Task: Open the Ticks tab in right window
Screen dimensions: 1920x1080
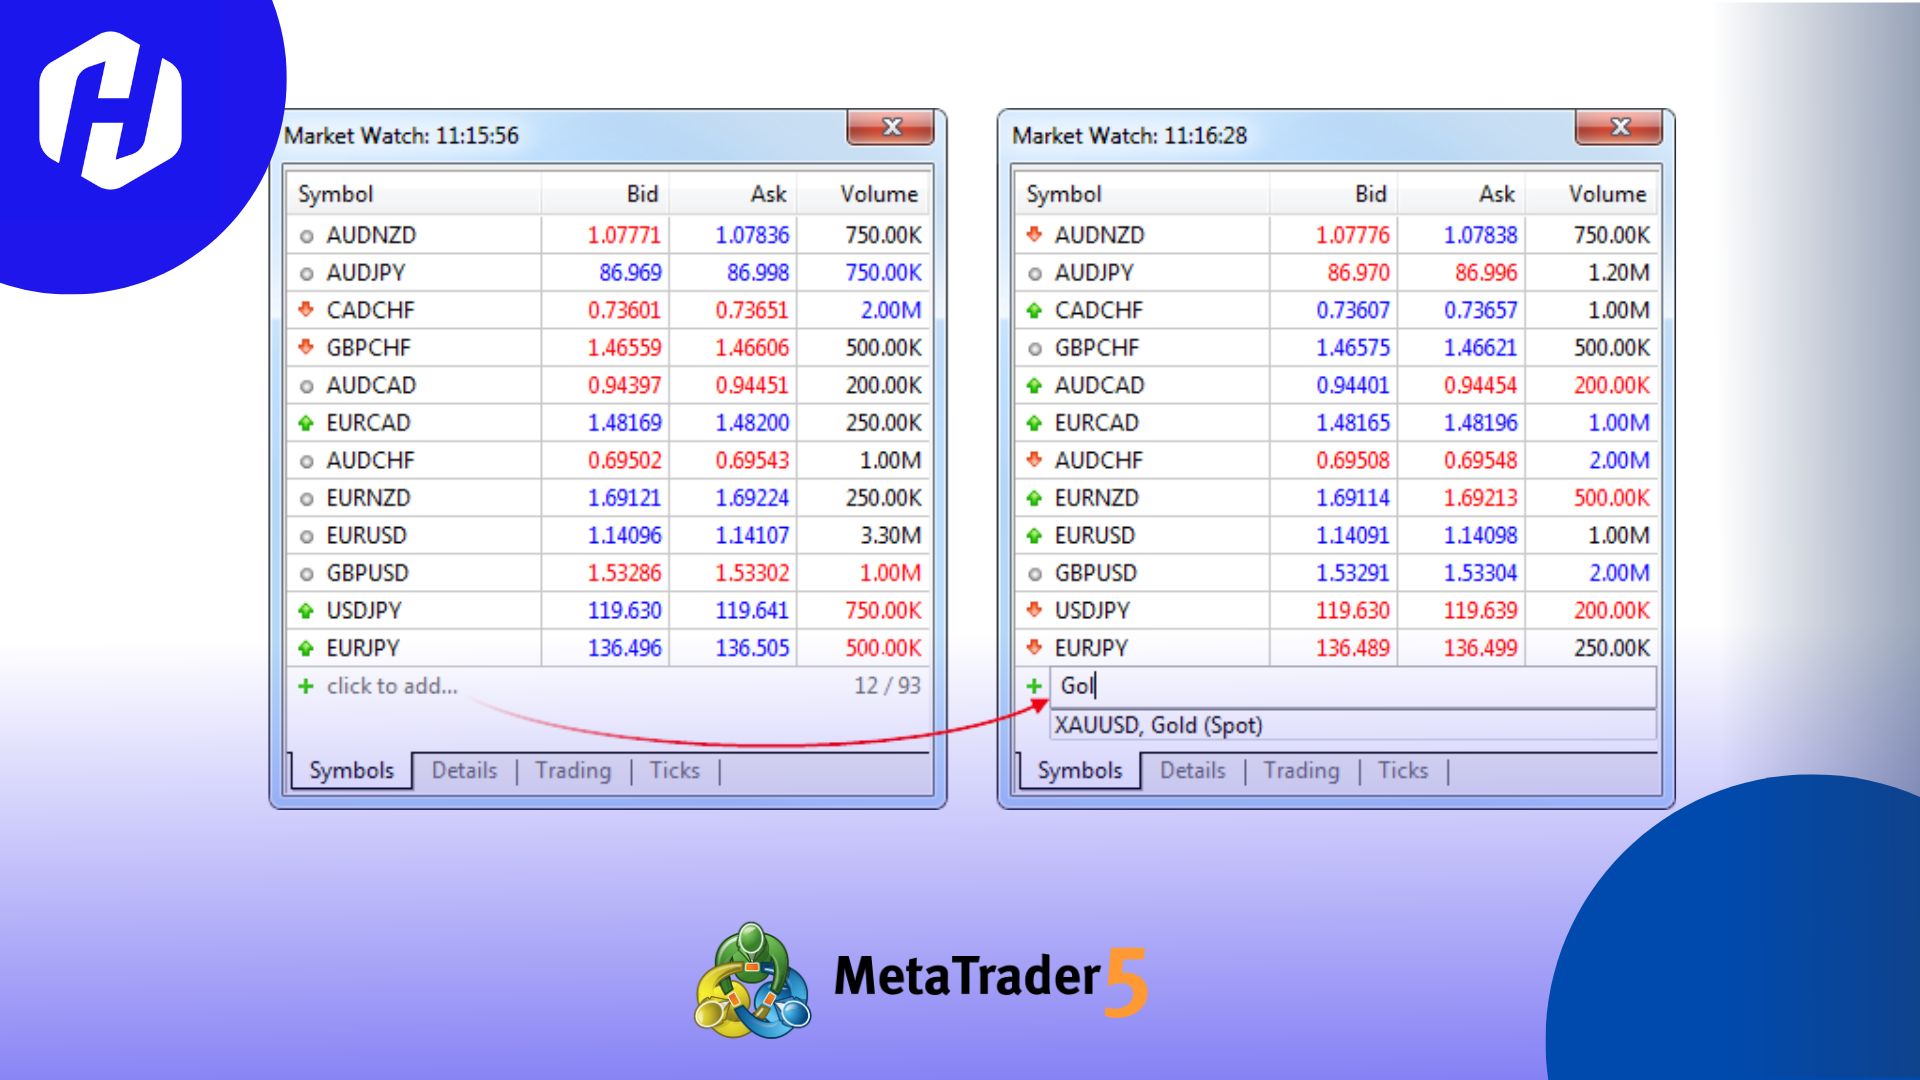Action: tap(1403, 770)
